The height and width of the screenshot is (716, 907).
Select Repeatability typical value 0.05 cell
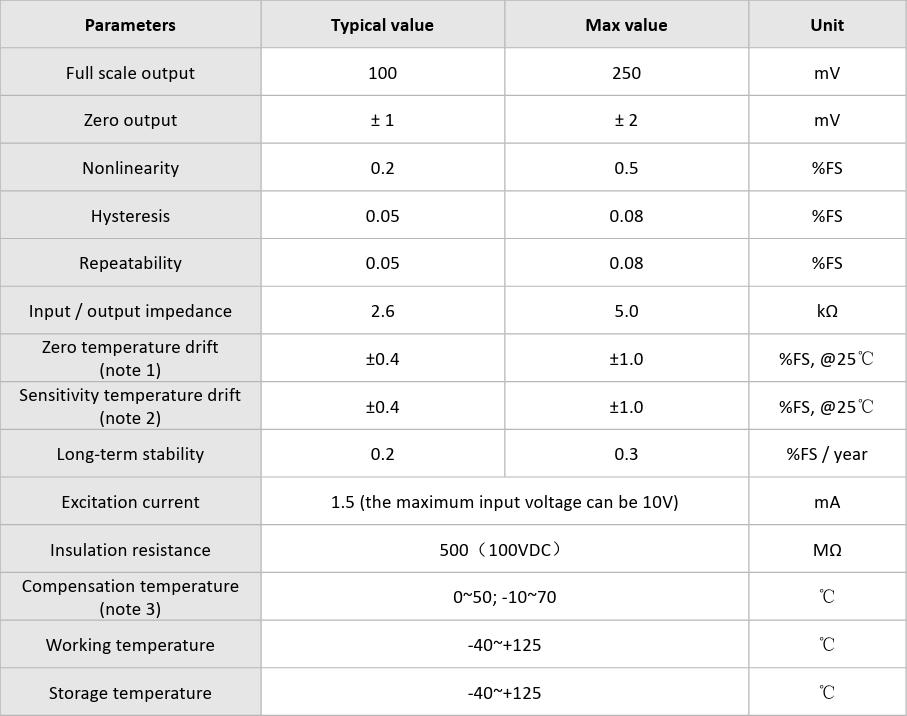pyautogui.click(x=382, y=263)
